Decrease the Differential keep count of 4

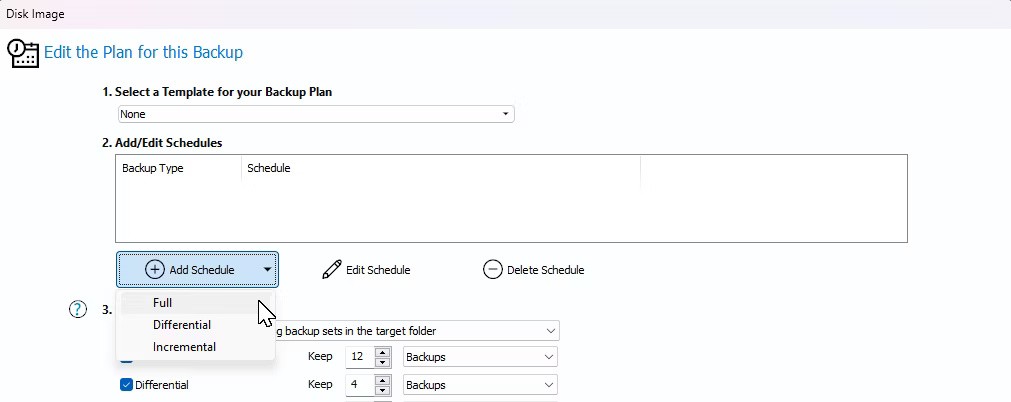click(382, 390)
